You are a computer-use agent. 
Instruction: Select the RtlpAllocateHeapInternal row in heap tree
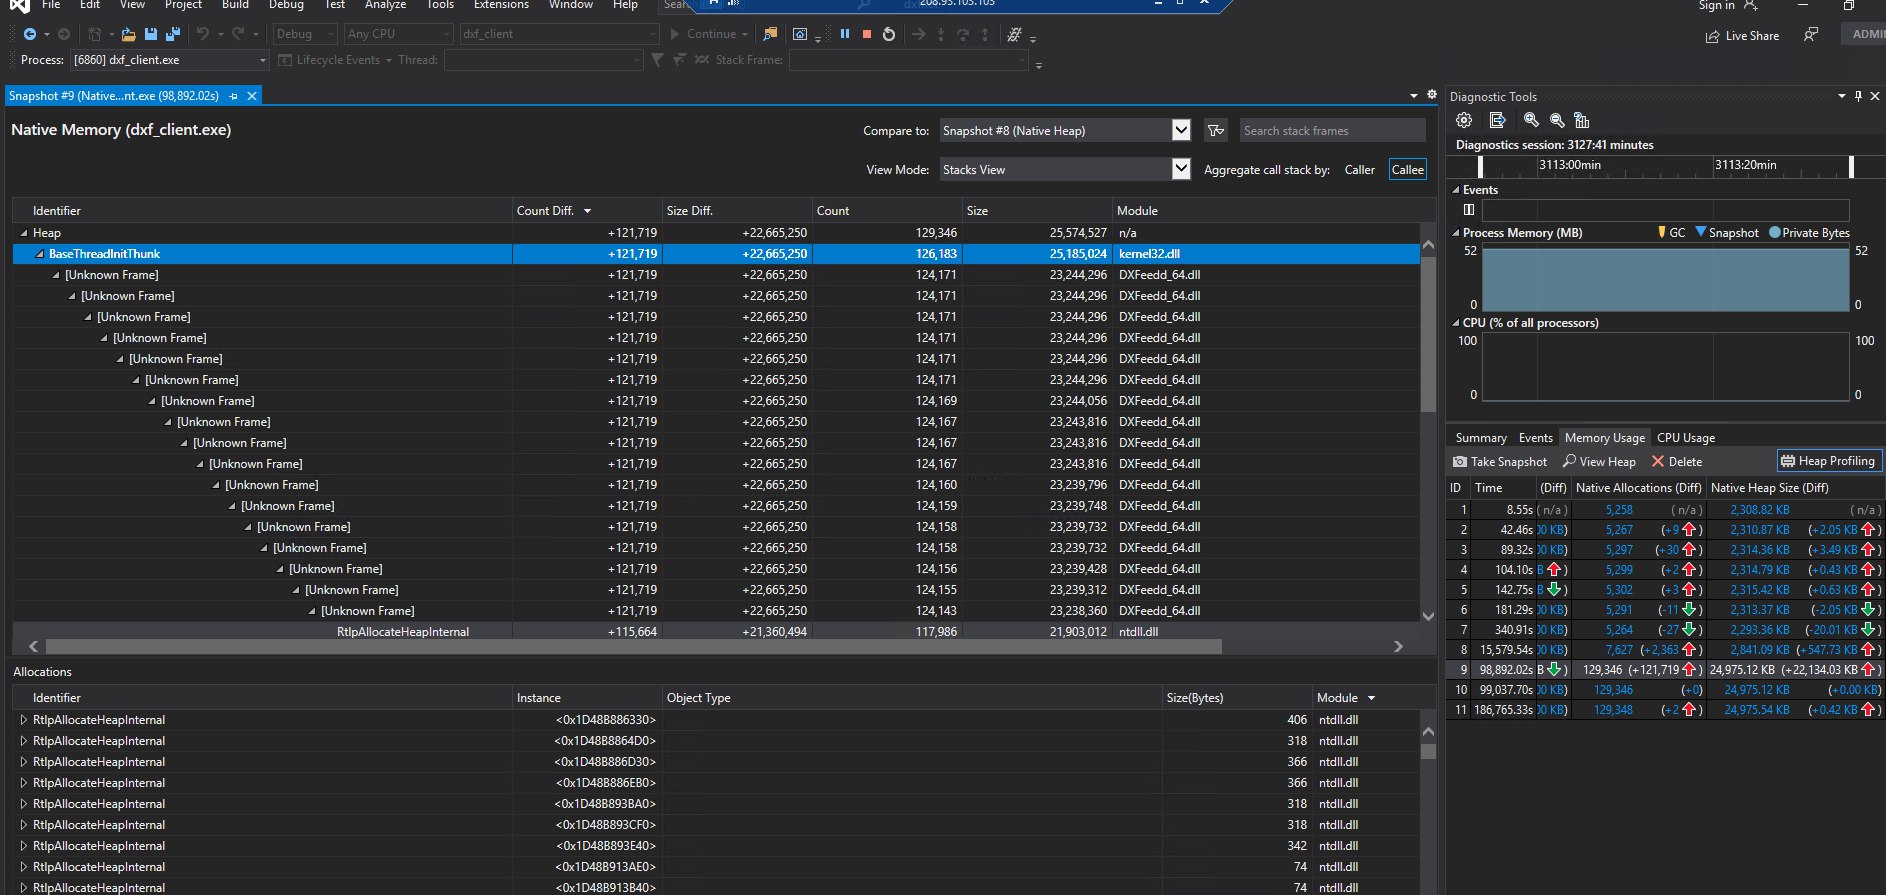pyautogui.click(x=716, y=632)
